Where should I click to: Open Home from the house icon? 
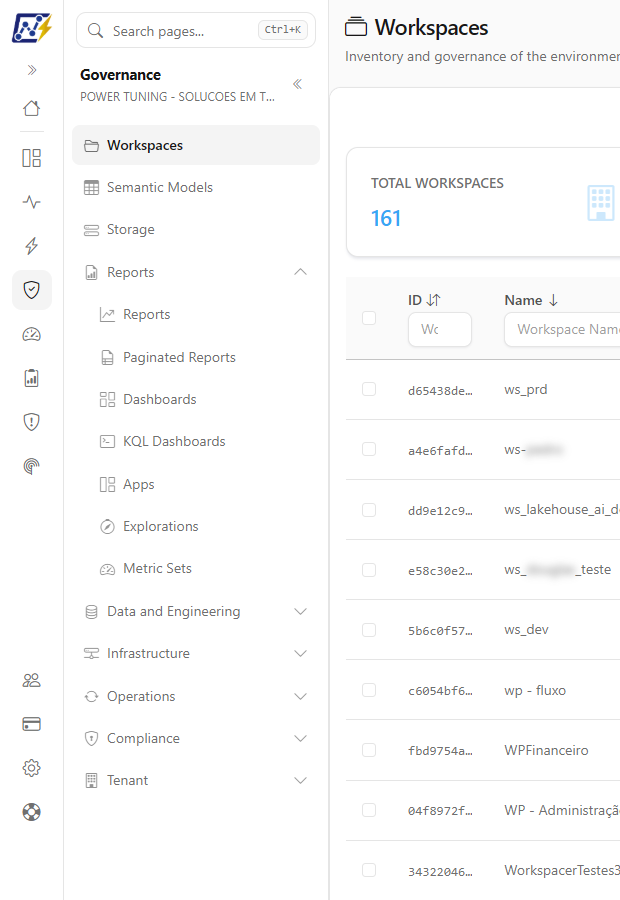coord(32,108)
